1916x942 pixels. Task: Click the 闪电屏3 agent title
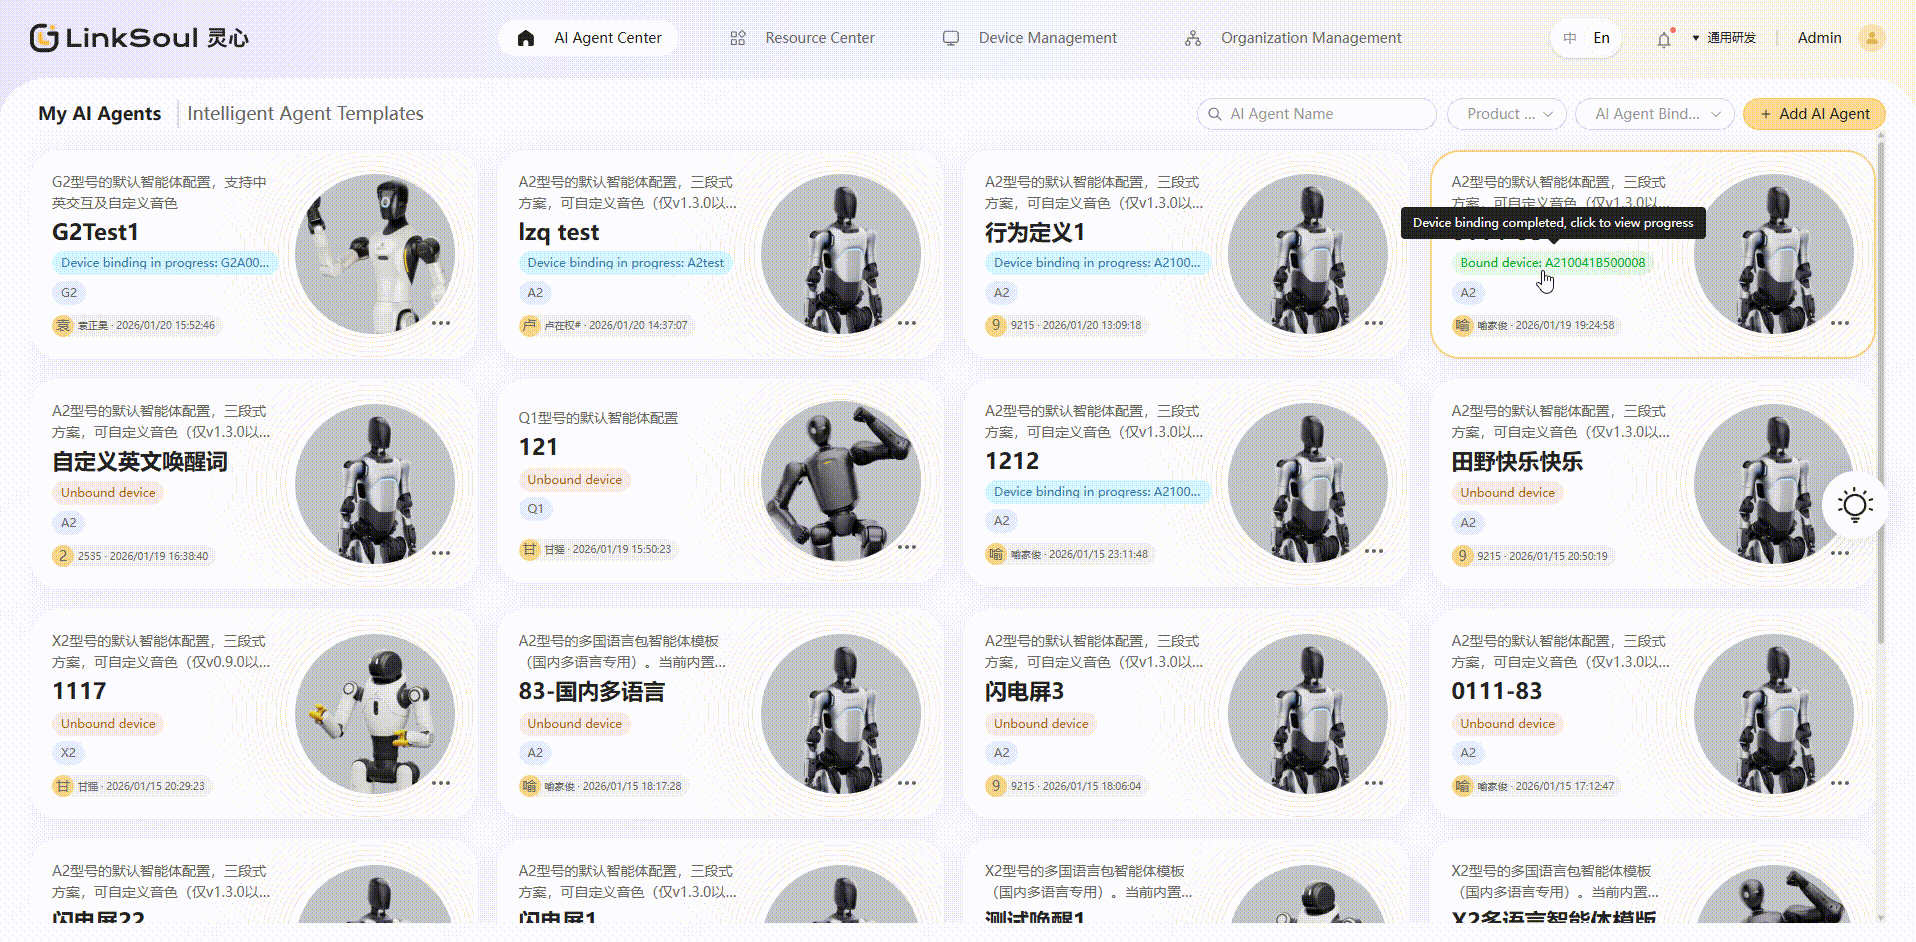pyautogui.click(x=1024, y=691)
